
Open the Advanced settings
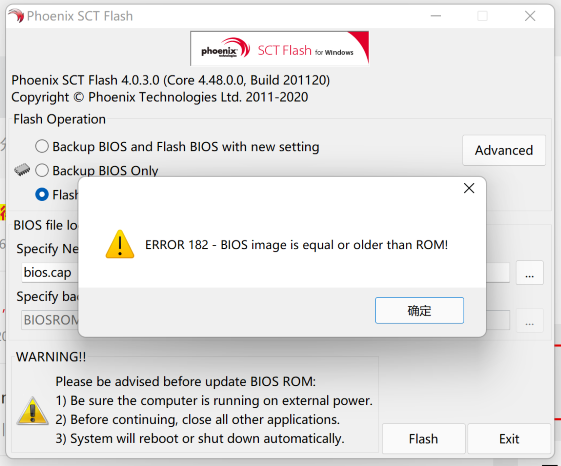click(x=504, y=150)
